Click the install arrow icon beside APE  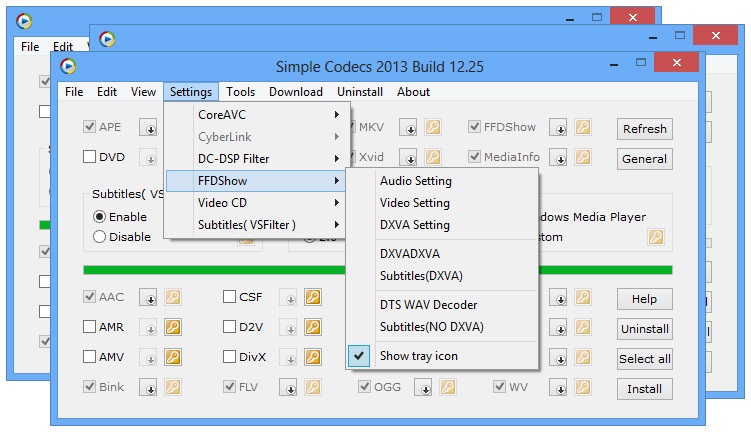(x=148, y=128)
